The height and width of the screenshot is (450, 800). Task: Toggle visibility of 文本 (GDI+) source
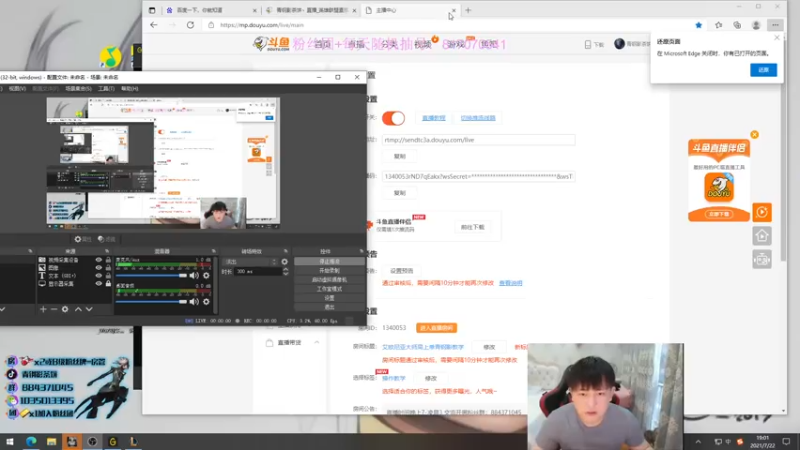pyautogui.click(x=98, y=276)
